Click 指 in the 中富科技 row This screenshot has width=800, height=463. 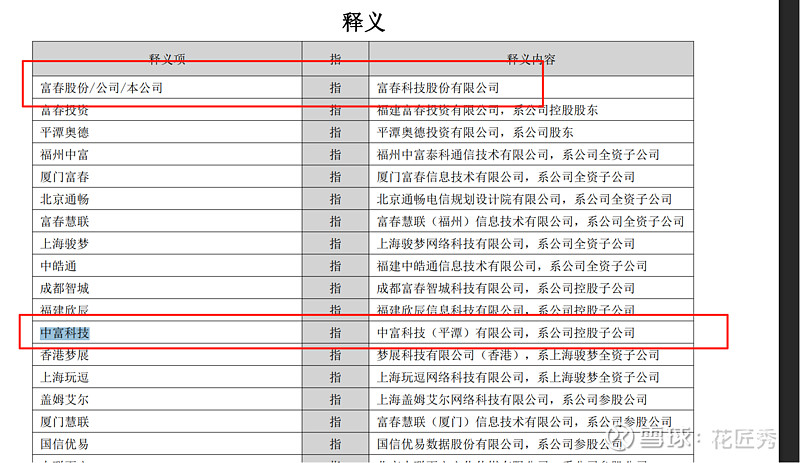335,333
